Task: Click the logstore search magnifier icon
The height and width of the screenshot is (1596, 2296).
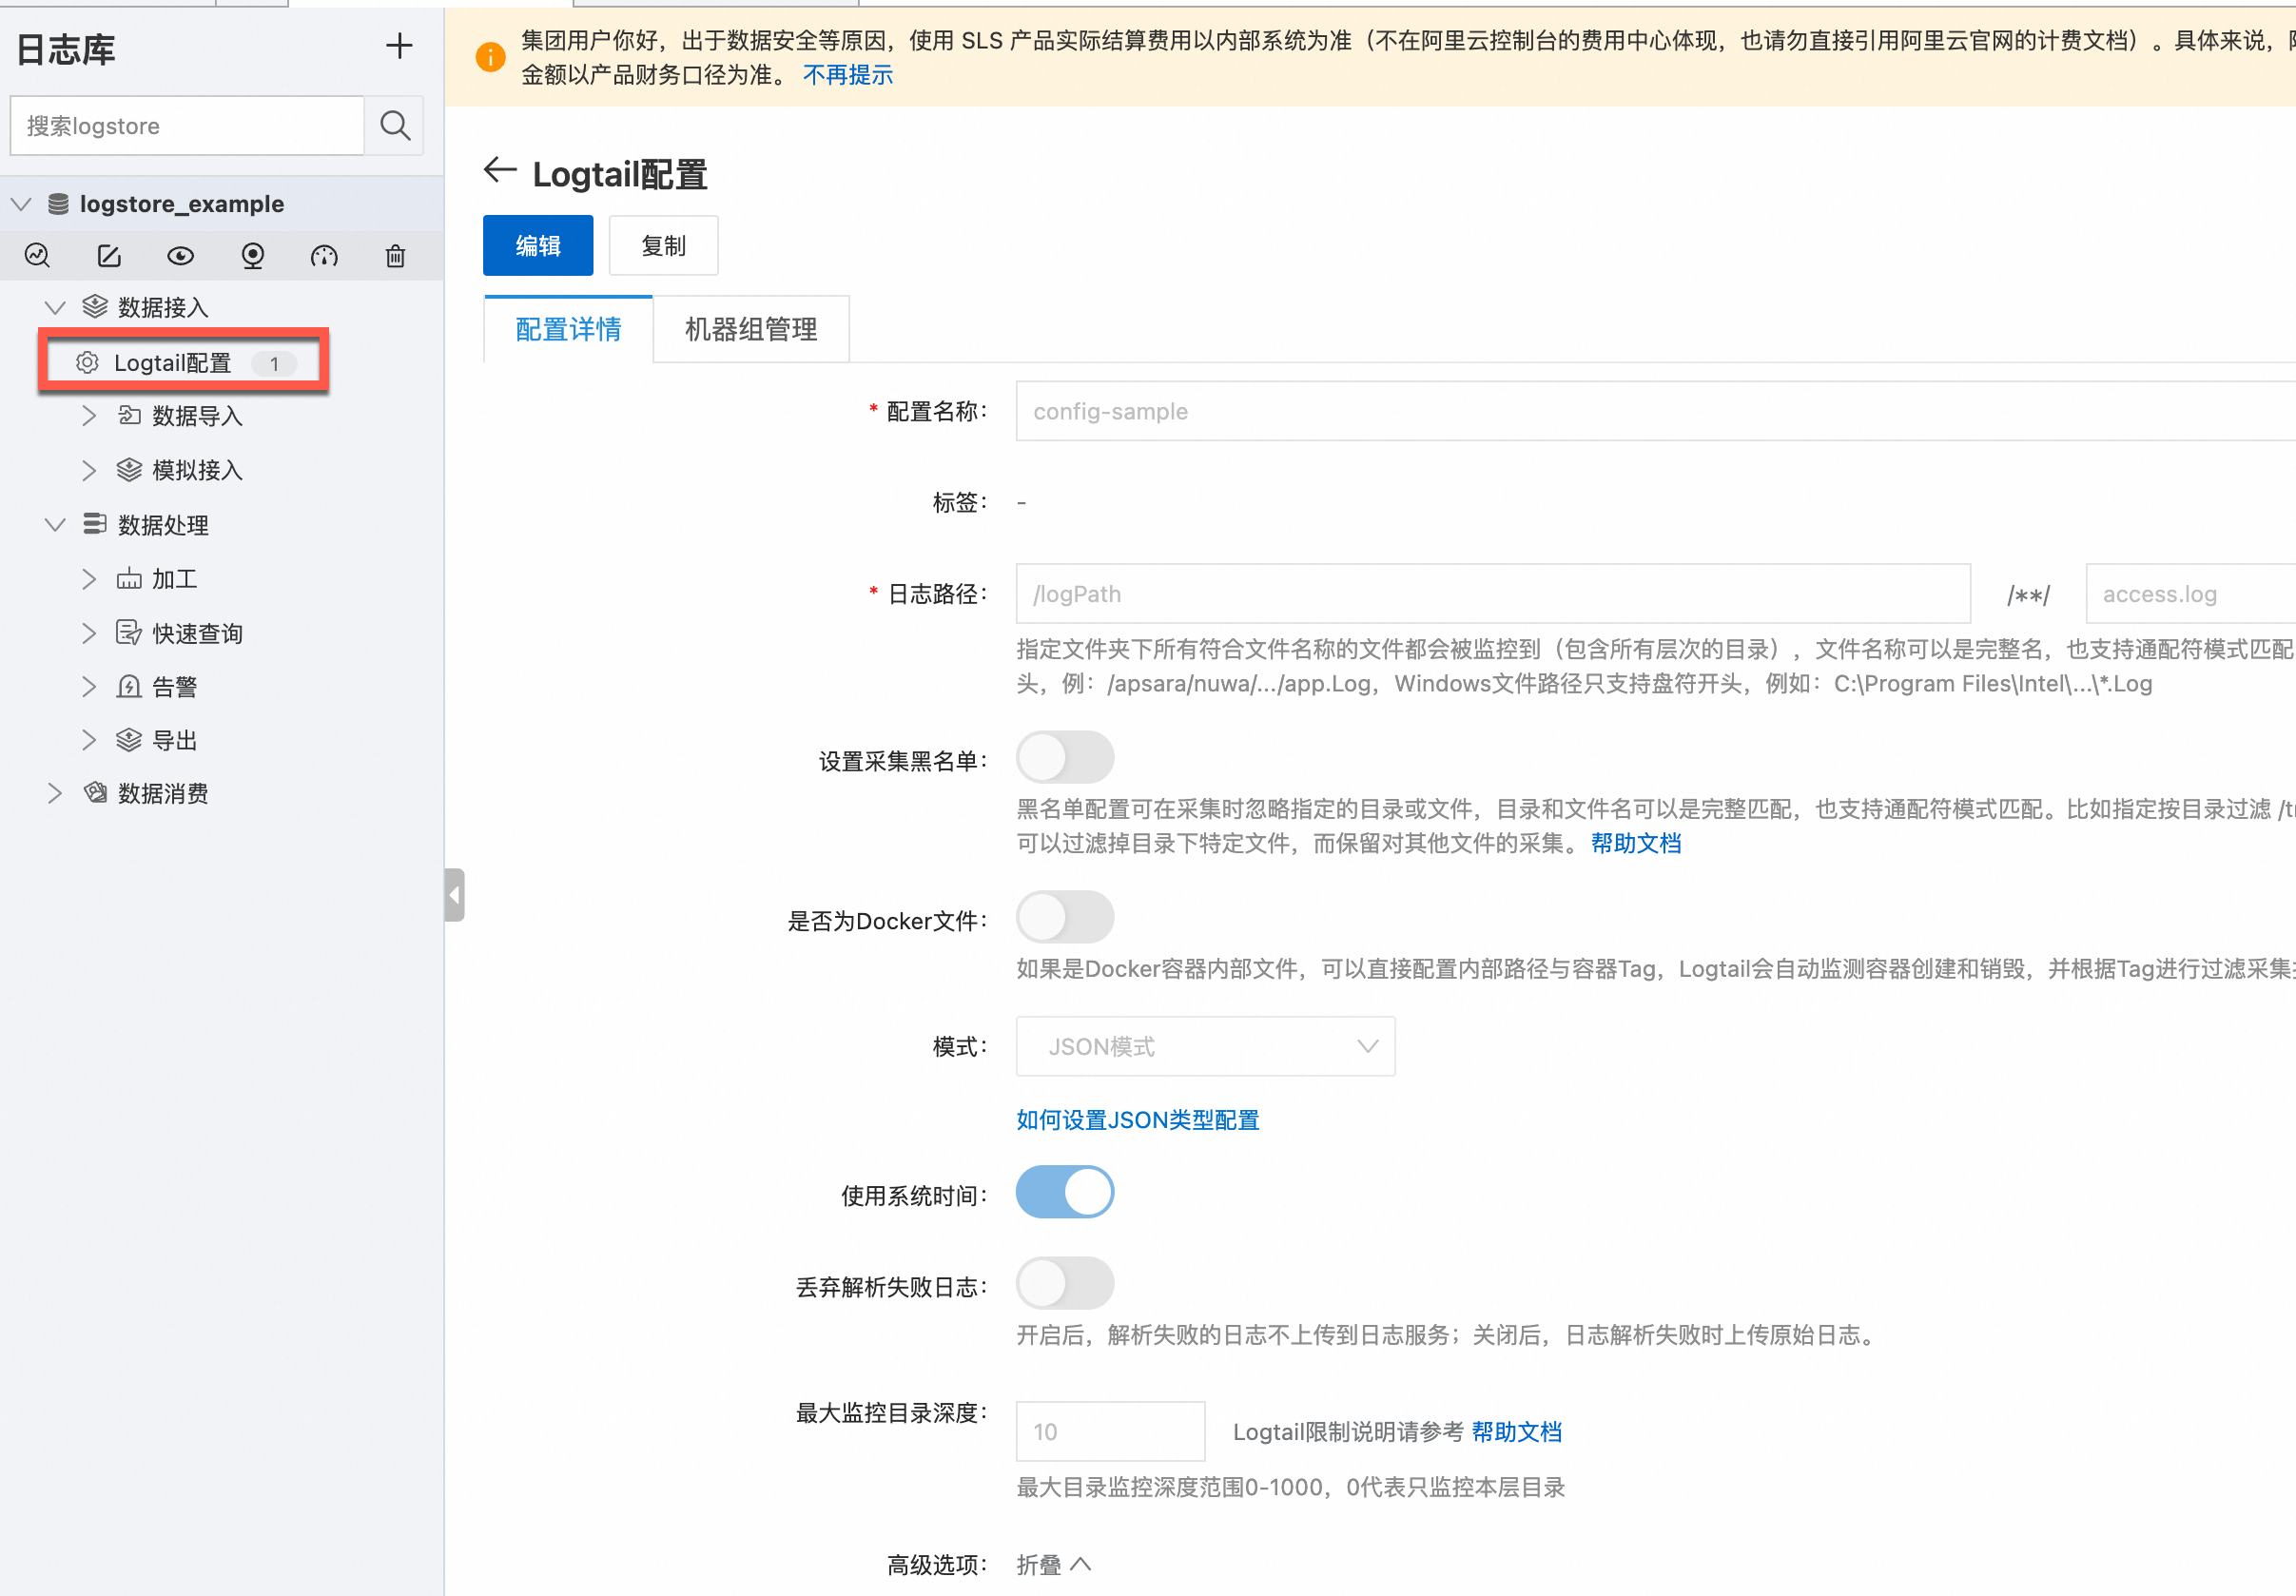Action: (394, 125)
